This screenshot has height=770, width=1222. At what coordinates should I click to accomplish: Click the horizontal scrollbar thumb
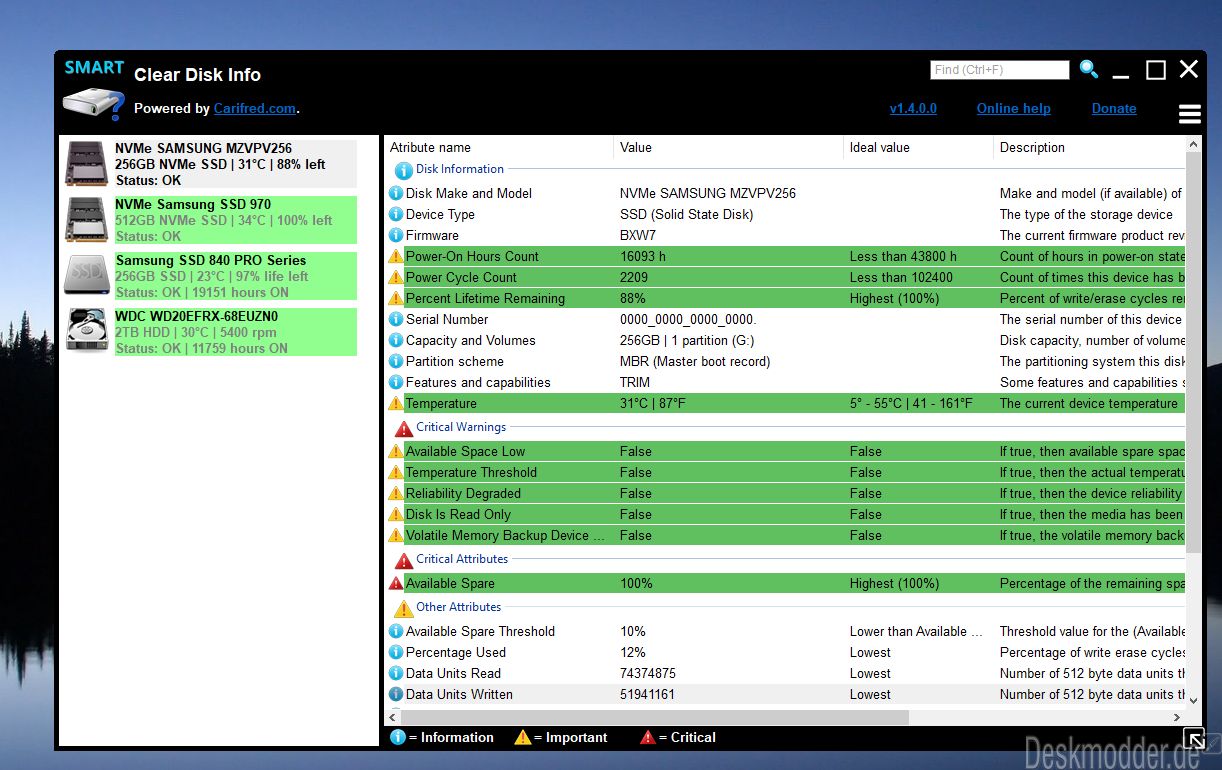[x=656, y=717]
